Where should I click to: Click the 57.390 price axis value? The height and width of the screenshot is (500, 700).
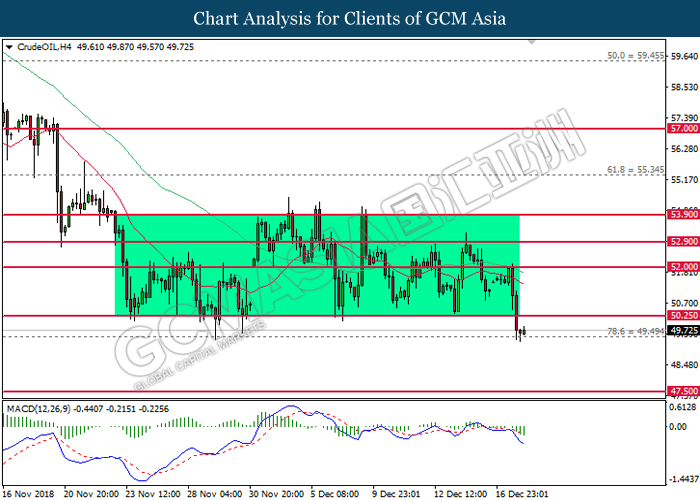click(684, 118)
